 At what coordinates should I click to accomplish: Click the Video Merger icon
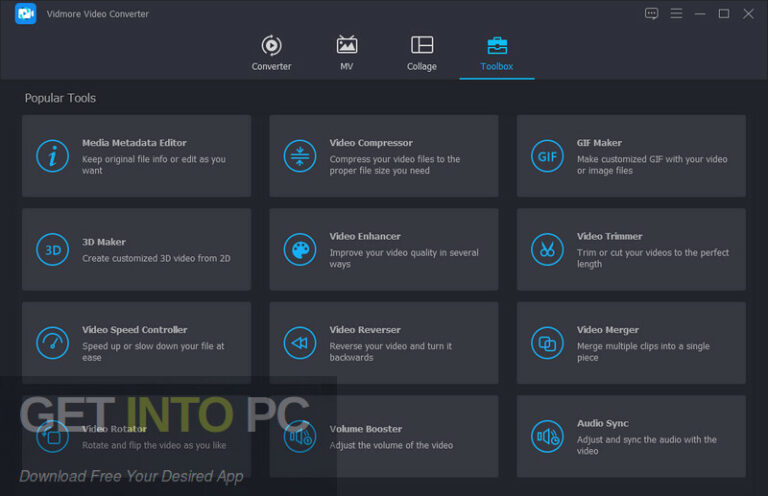pos(547,343)
